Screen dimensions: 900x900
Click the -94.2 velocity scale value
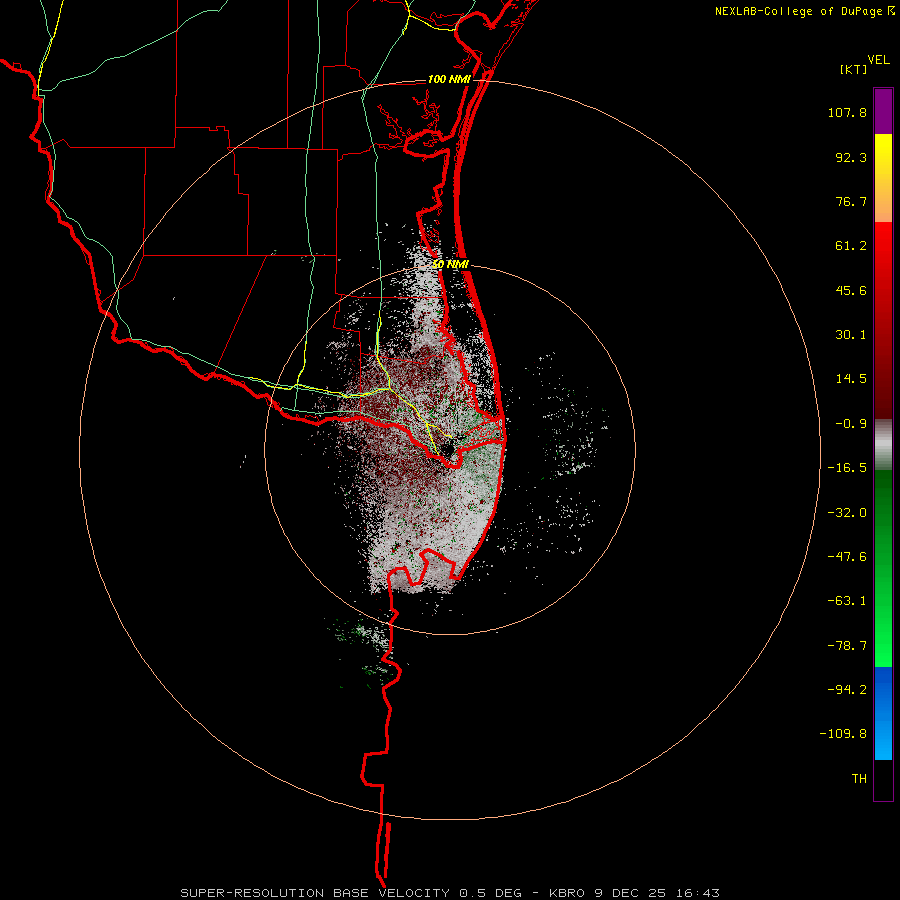click(847, 690)
